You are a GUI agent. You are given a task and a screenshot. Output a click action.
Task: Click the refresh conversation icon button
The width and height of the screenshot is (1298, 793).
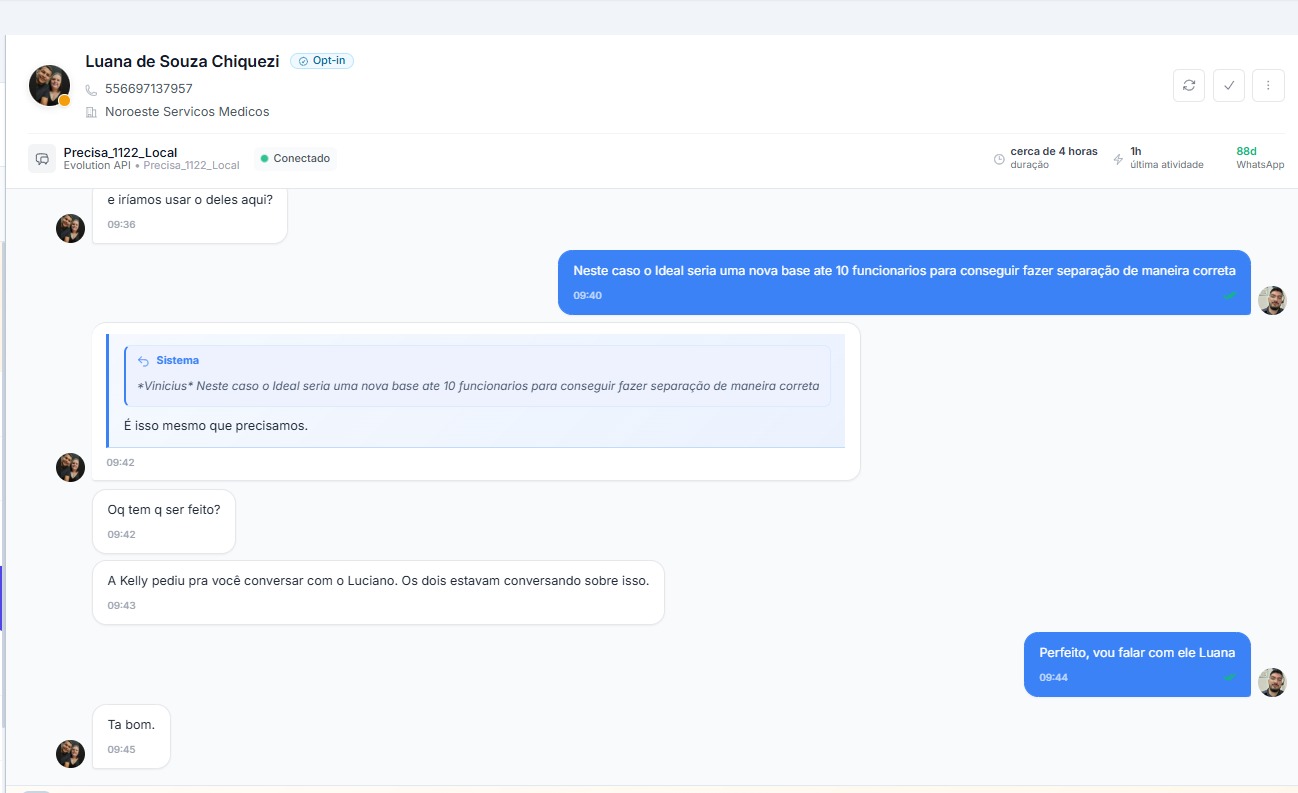[1188, 86]
